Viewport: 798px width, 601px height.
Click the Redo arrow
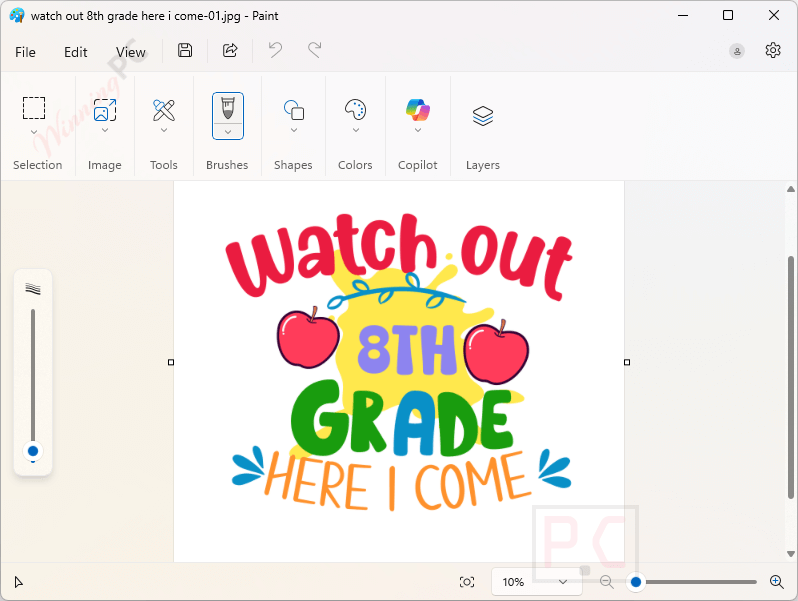315,50
